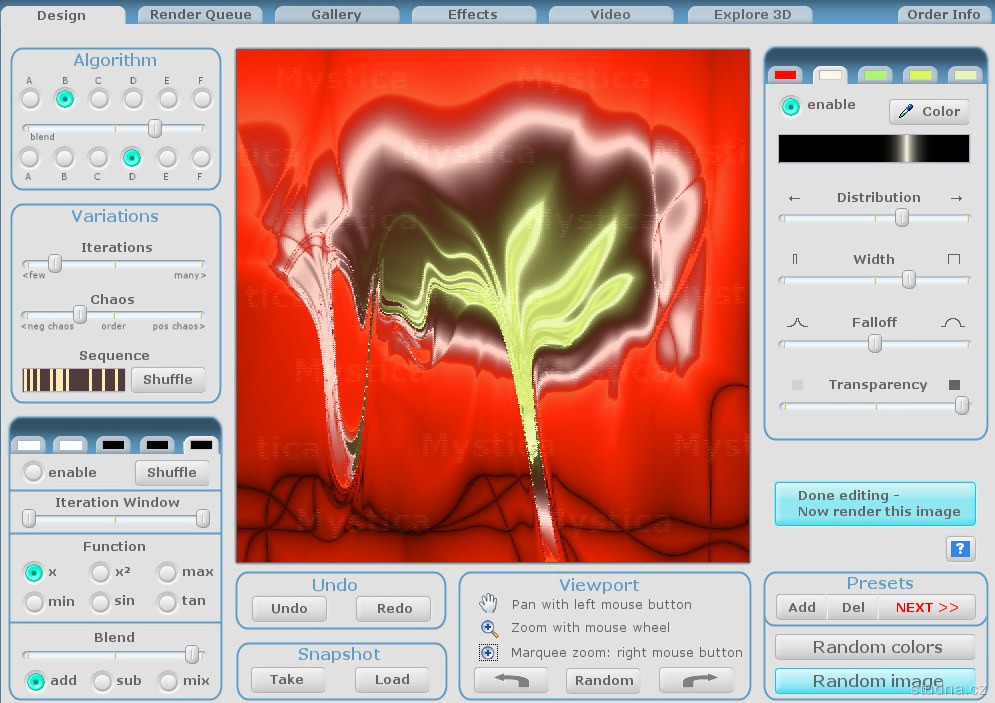Select algorithm F in the top row
This screenshot has width=995, height=703.
tap(202, 99)
